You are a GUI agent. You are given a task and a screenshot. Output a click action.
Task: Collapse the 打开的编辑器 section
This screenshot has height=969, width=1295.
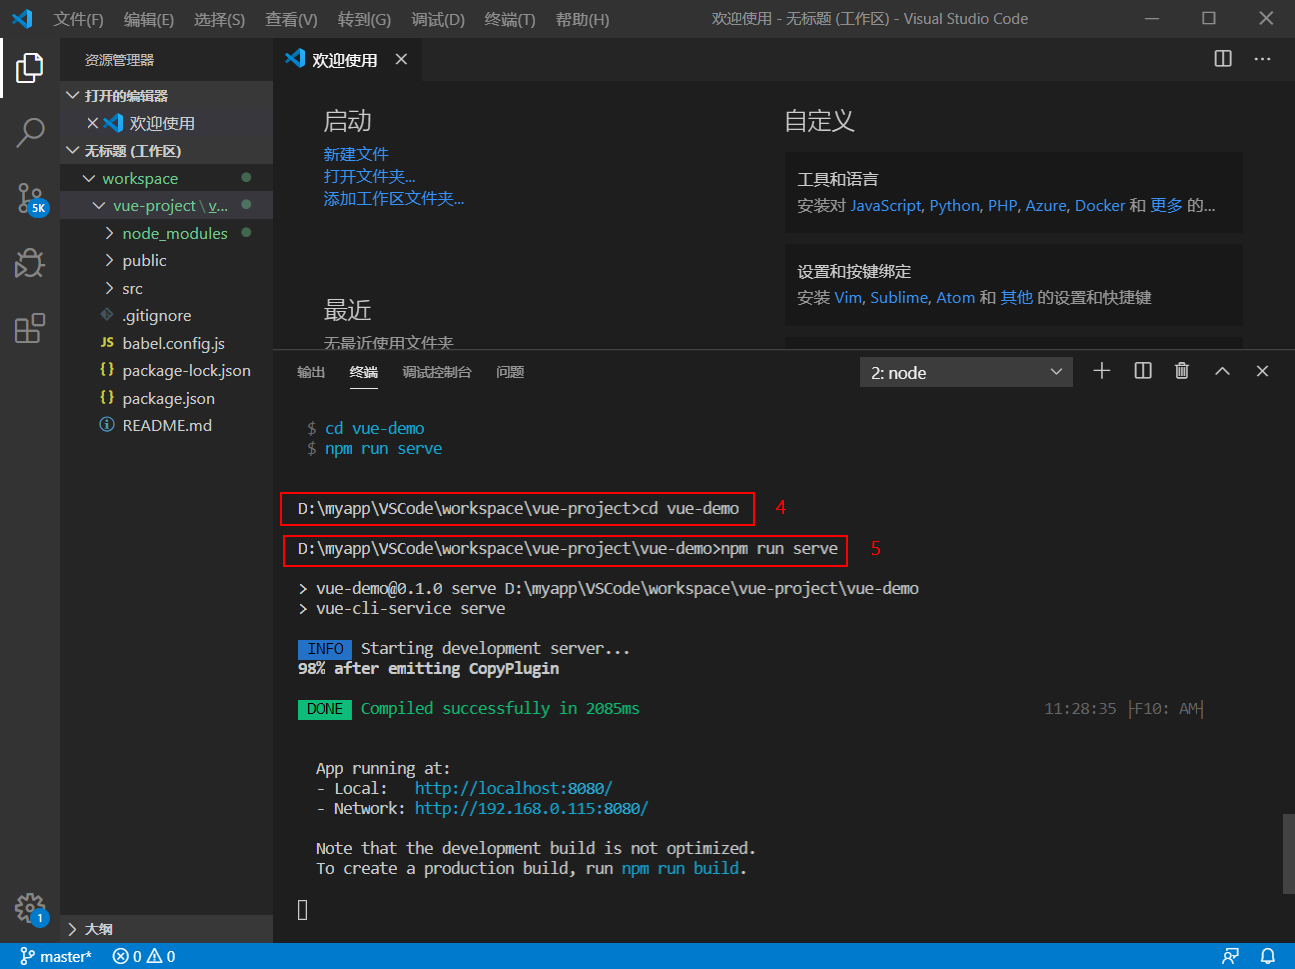tap(166, 95)
